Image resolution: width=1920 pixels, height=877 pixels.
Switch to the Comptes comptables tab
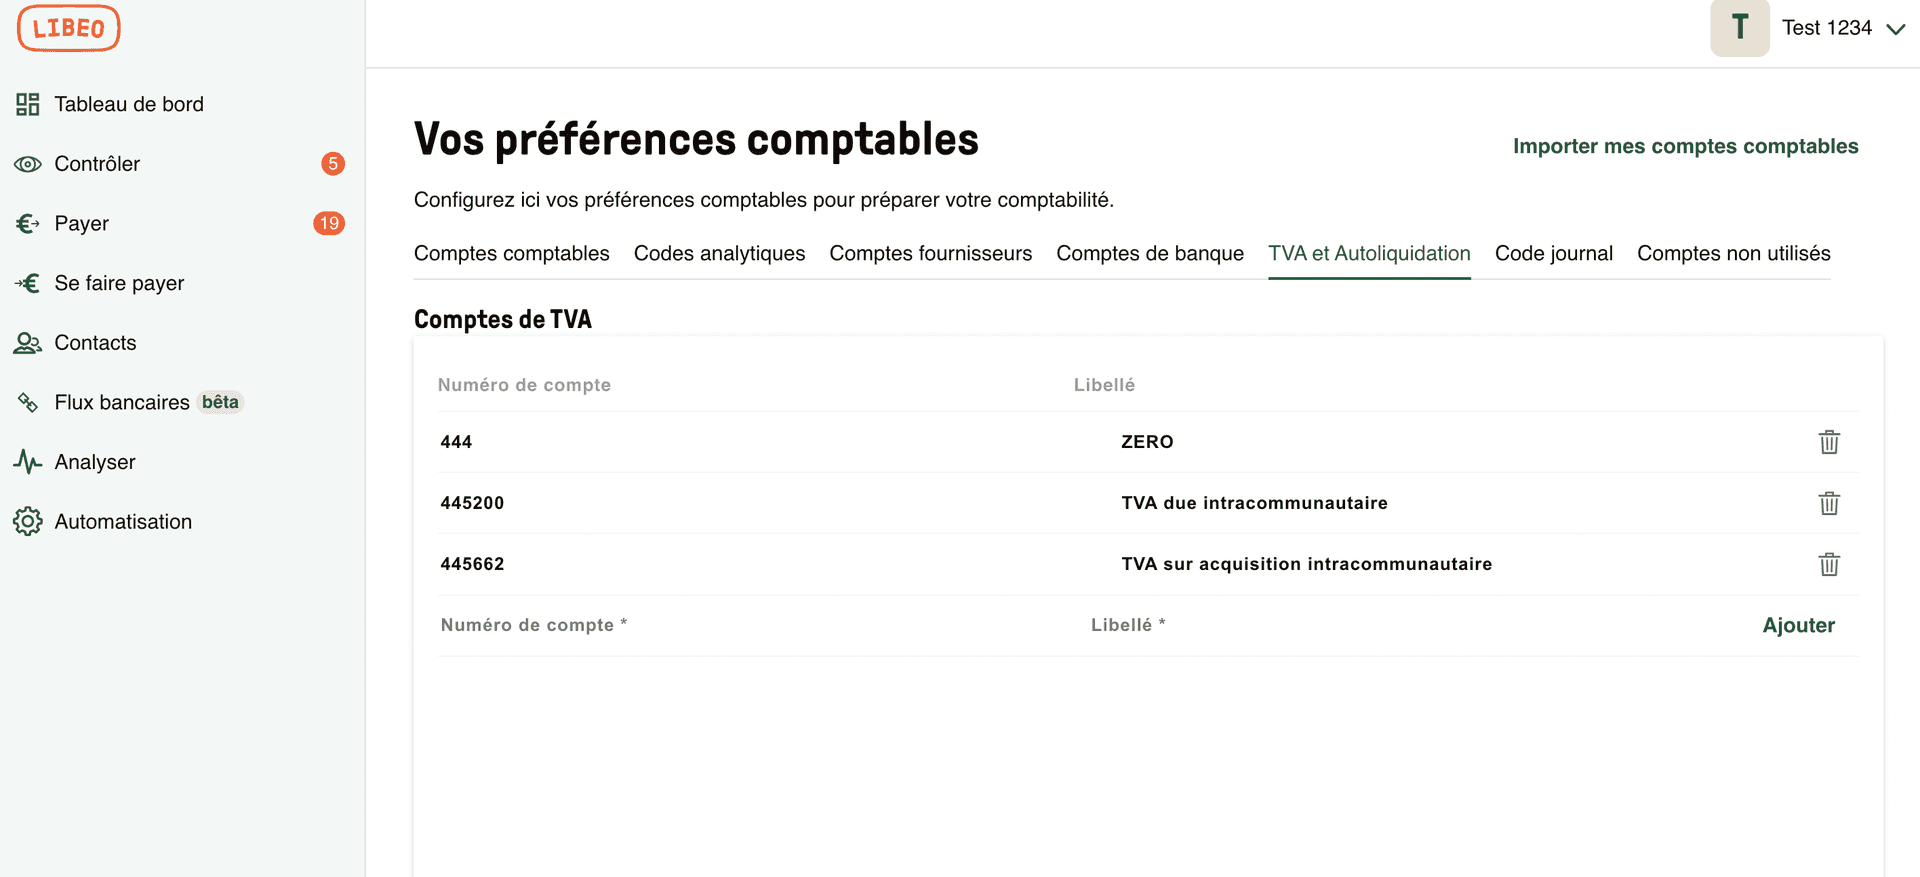tap(511, 253)
